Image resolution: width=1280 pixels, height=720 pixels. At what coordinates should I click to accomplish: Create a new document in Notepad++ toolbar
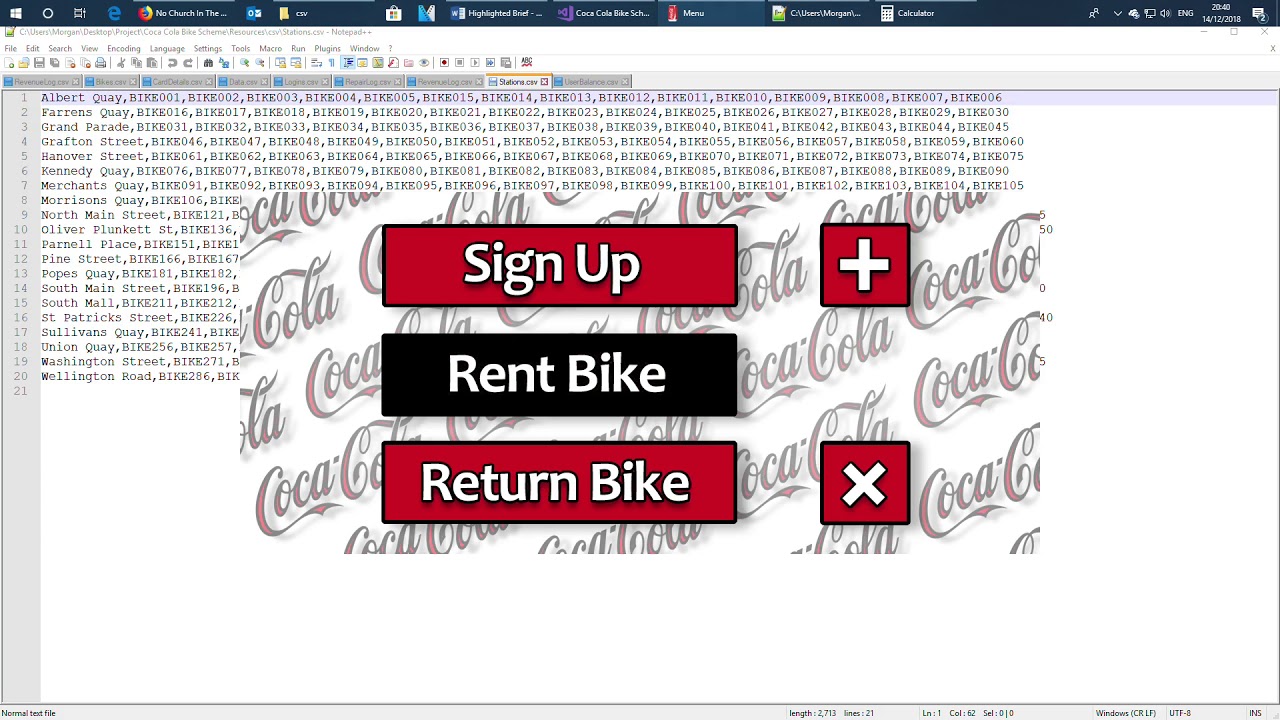tap(10, 63)
